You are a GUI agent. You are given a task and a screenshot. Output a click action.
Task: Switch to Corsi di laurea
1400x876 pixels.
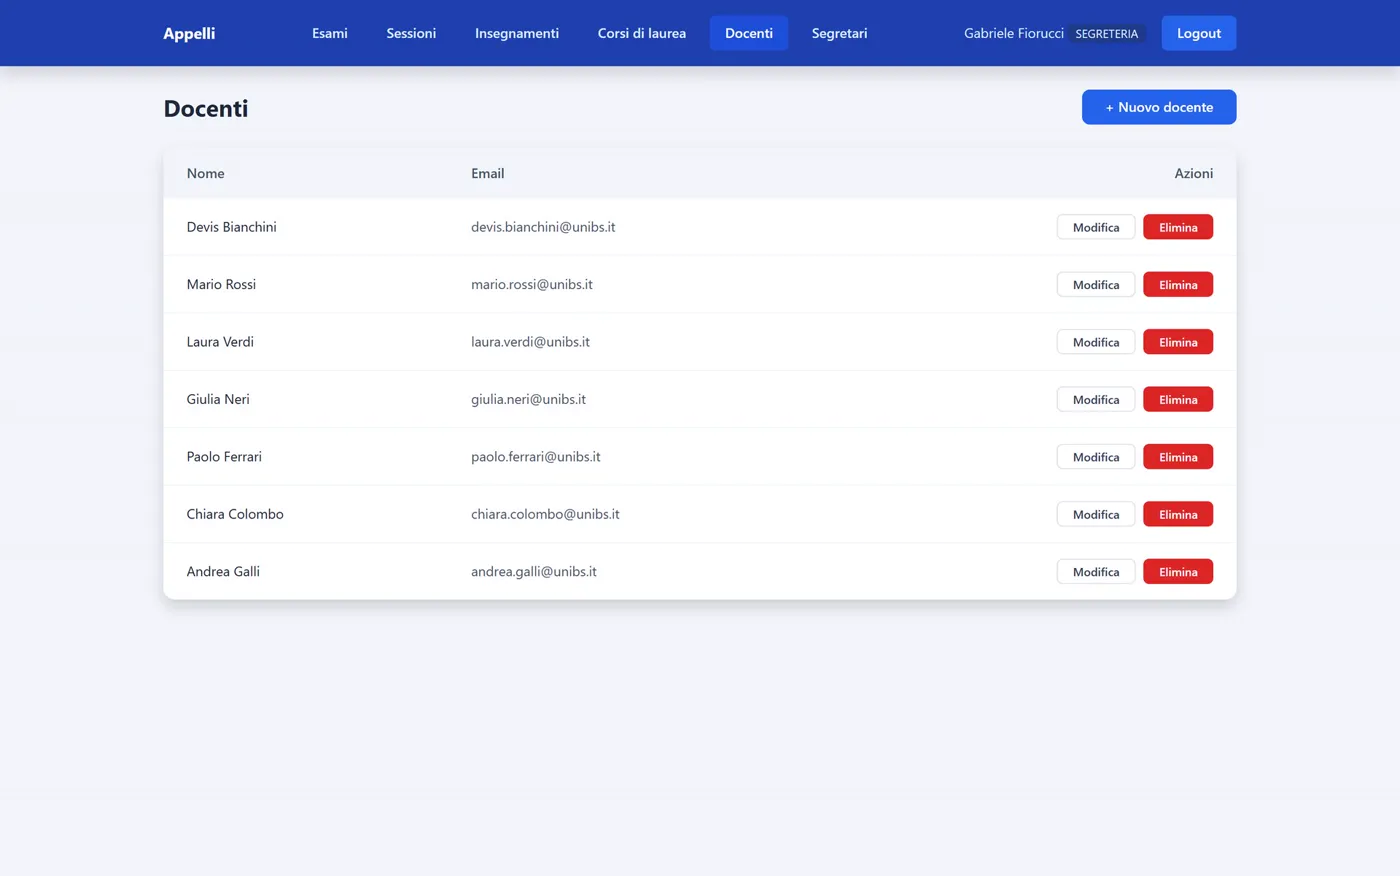[x=642, y=33]
